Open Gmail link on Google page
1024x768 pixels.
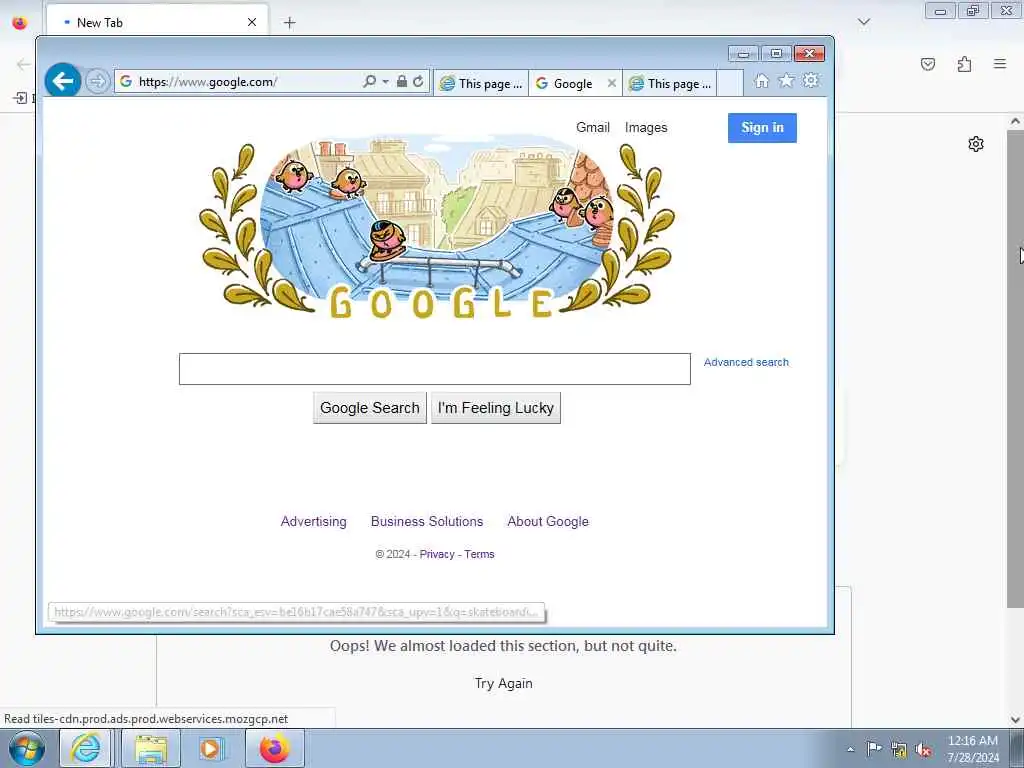pos(592,127)
